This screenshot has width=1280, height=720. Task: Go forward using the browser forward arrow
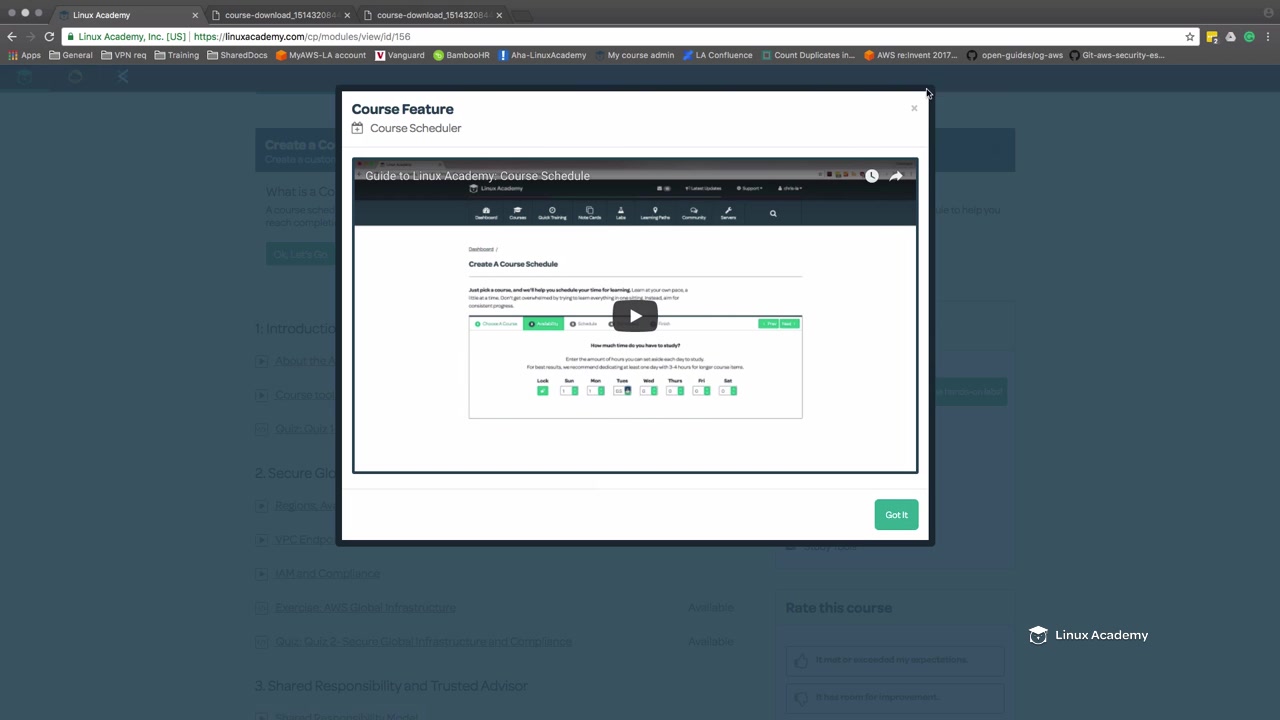click(30, 36)
